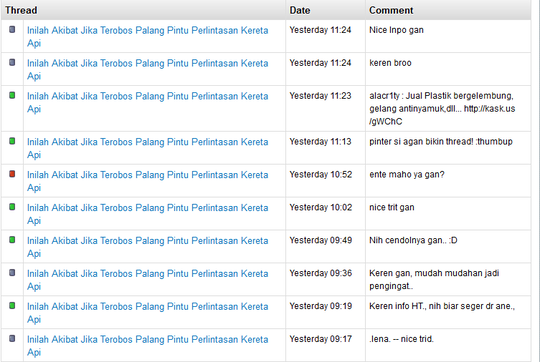Click the red reputation icon beside 'ente maho ya gan?'
Image resolution: width=540 pixels, height=362 pixels.
click(x=12, y=174)
